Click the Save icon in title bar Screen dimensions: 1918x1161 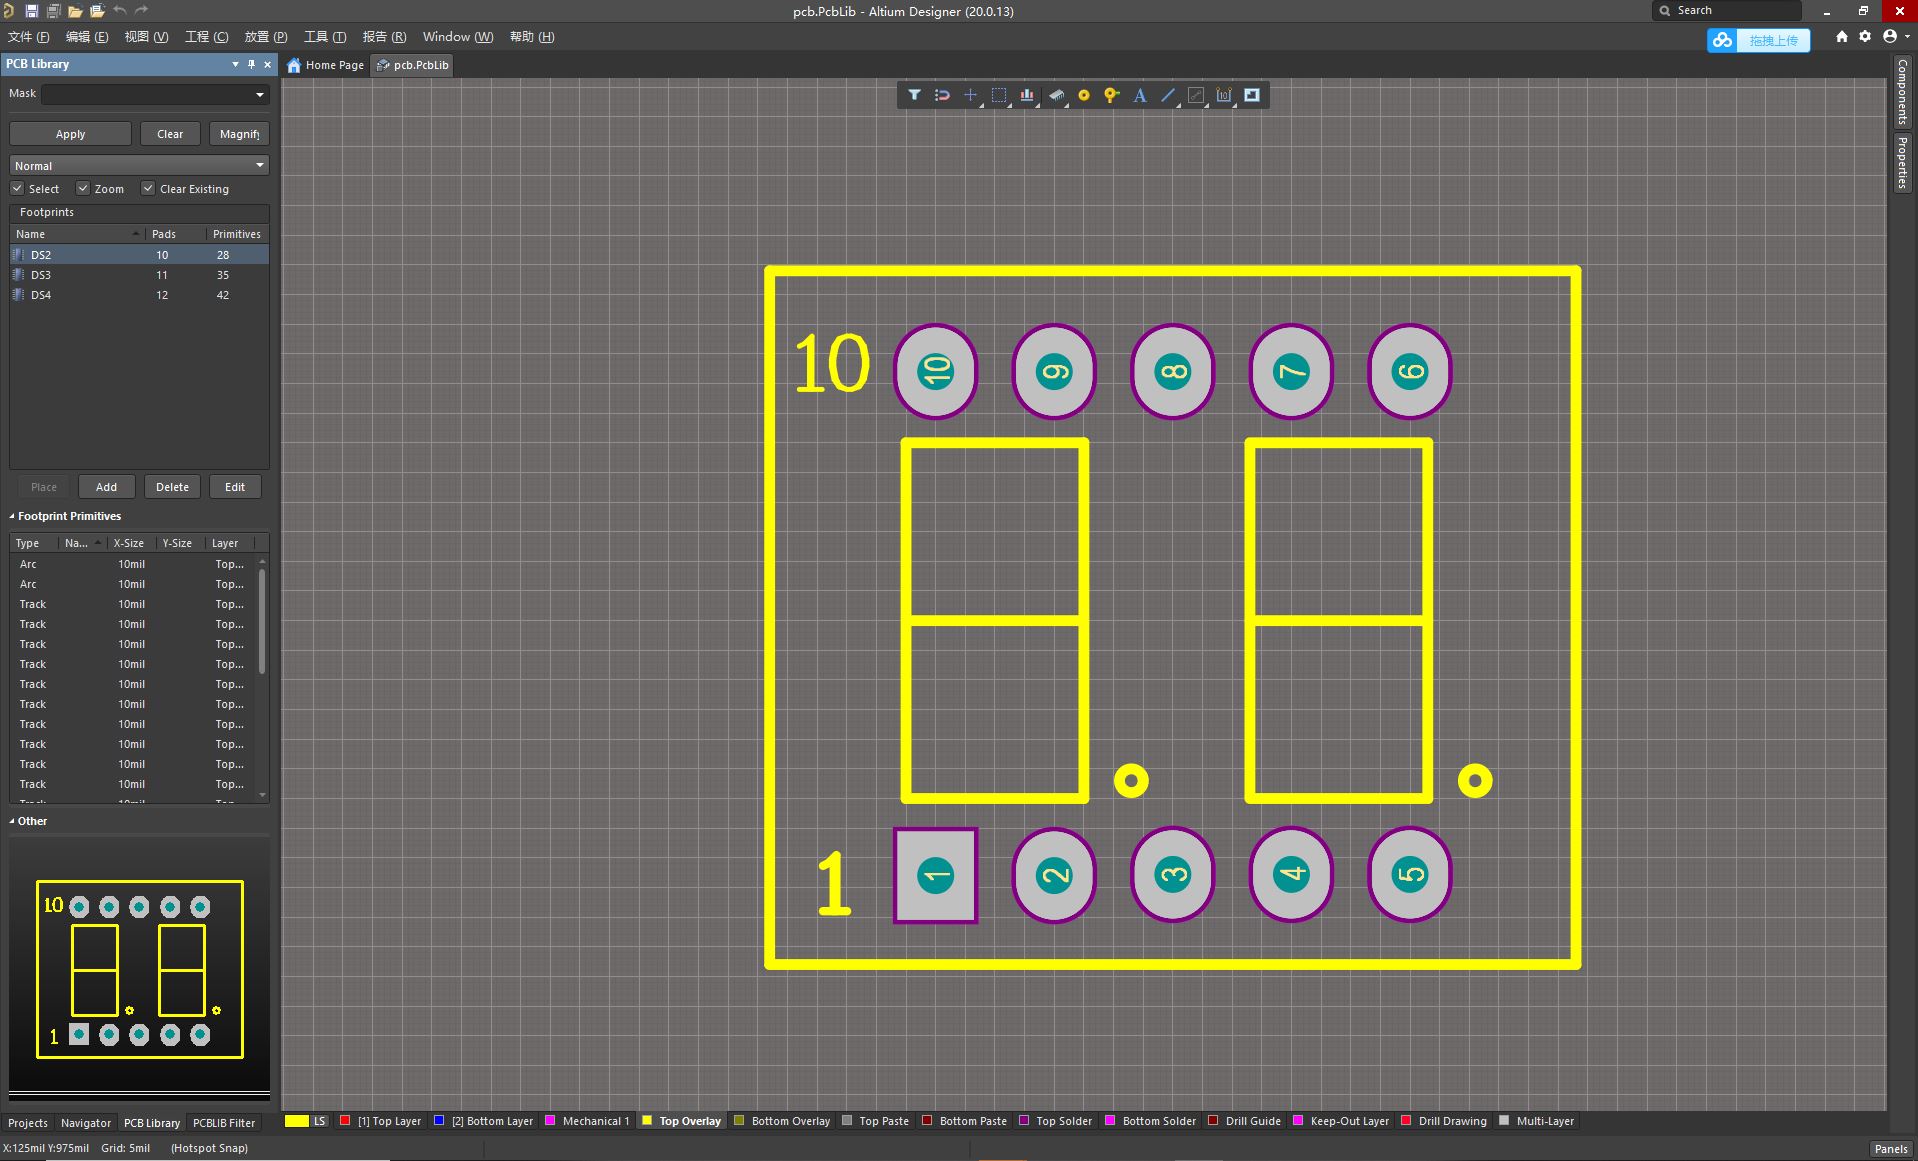(31, 11)
